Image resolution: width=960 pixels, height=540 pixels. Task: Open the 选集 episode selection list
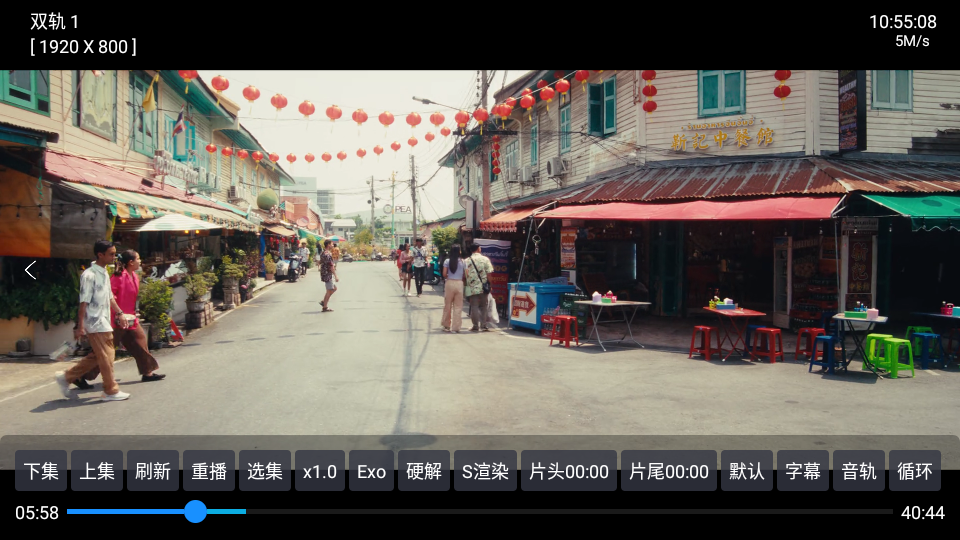265,471
